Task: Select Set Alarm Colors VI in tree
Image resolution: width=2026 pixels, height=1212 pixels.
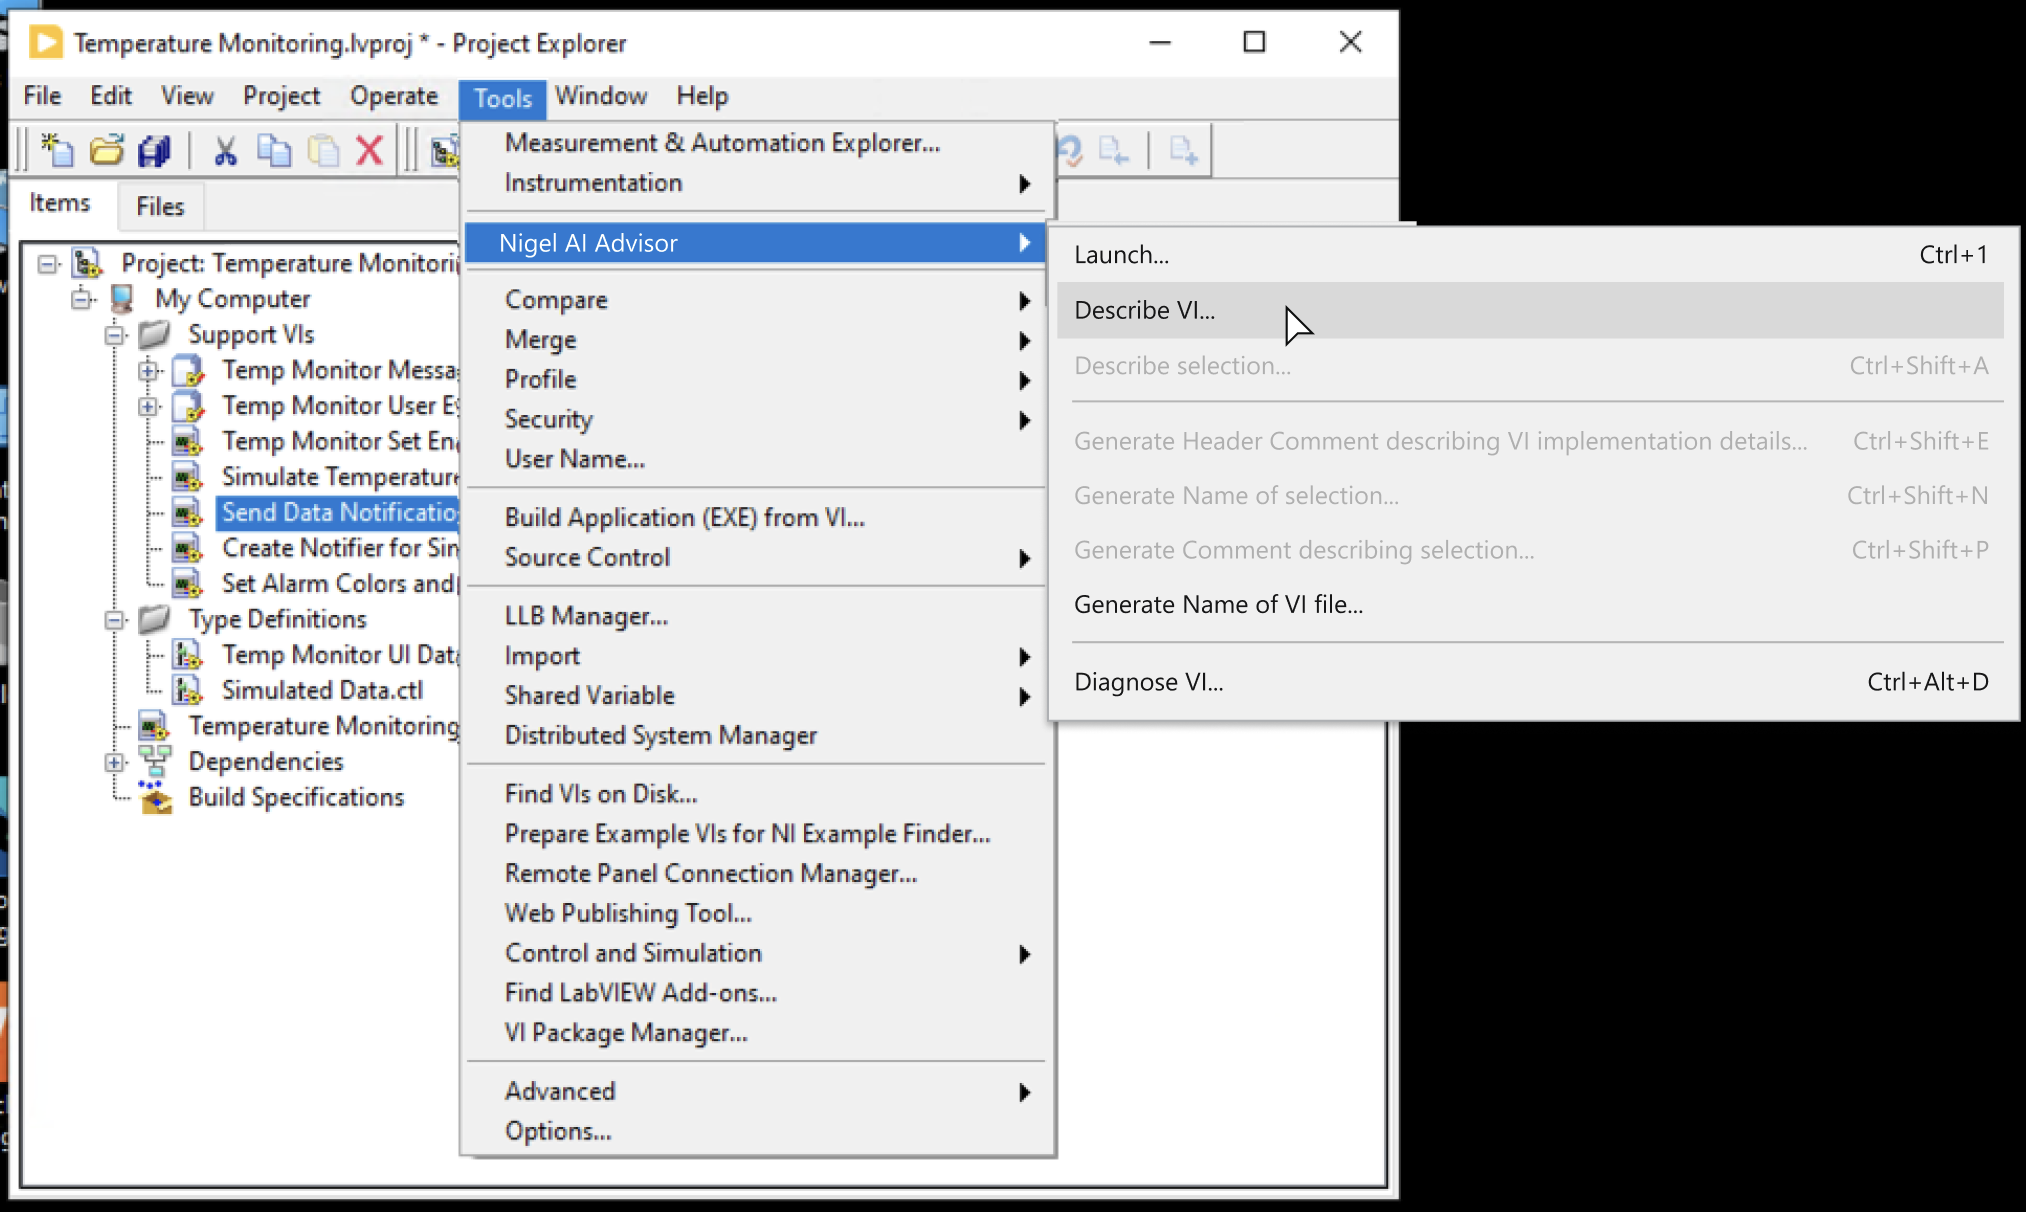Action: click(338, 584)
